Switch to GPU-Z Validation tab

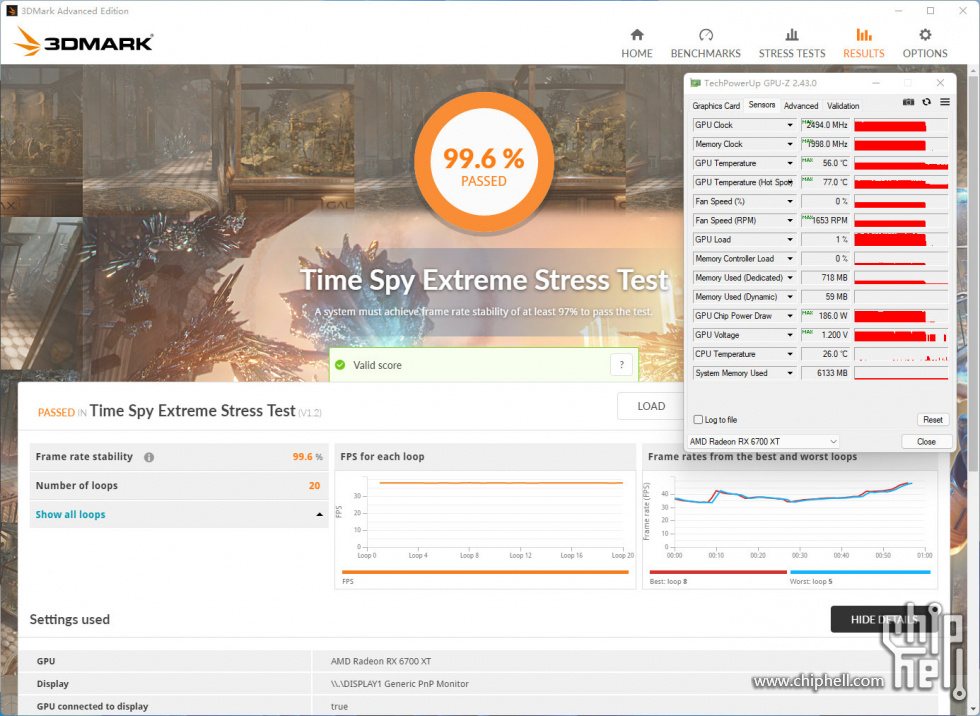point(842,106)
